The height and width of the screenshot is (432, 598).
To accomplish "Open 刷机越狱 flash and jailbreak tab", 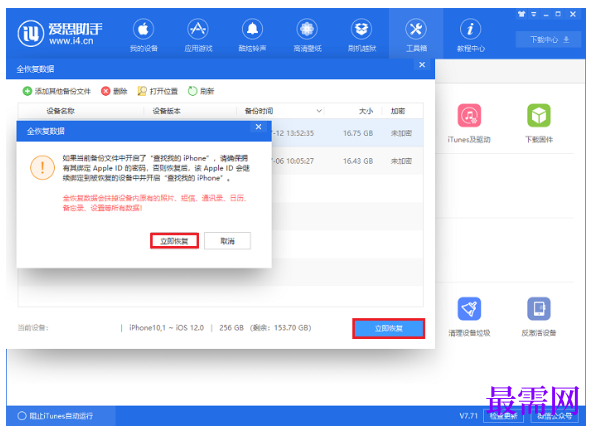I will click(x=362, y=35).
